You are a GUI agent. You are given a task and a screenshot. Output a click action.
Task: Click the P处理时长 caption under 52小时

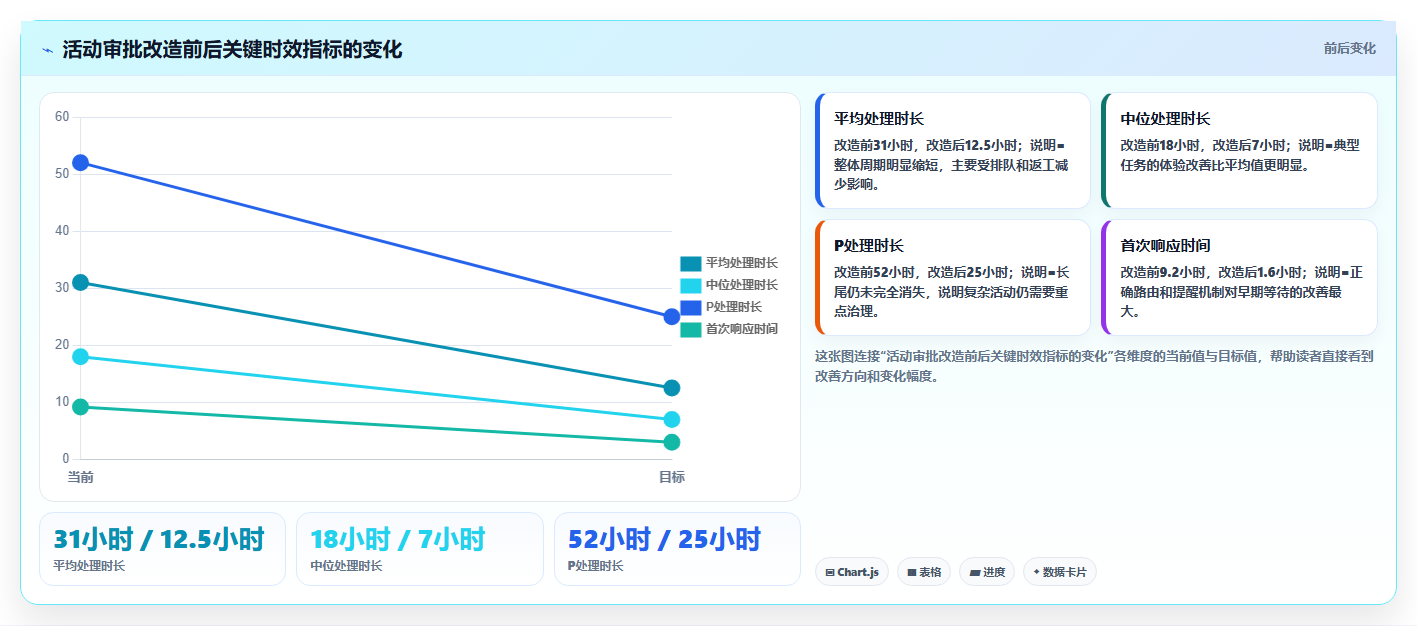point(596,566)
